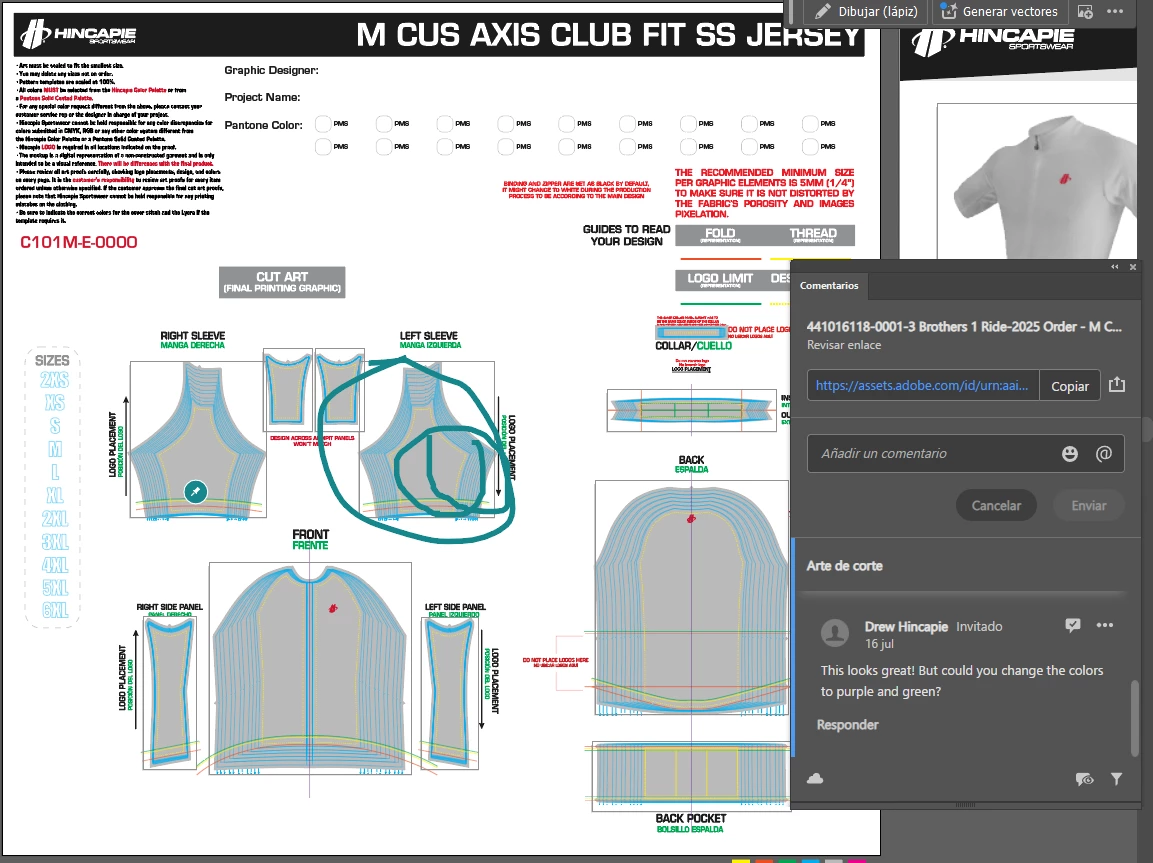The width and height of the screenshot is (1153, 863).
Task: Click the @ mention icon
Action: (1104, 454)
